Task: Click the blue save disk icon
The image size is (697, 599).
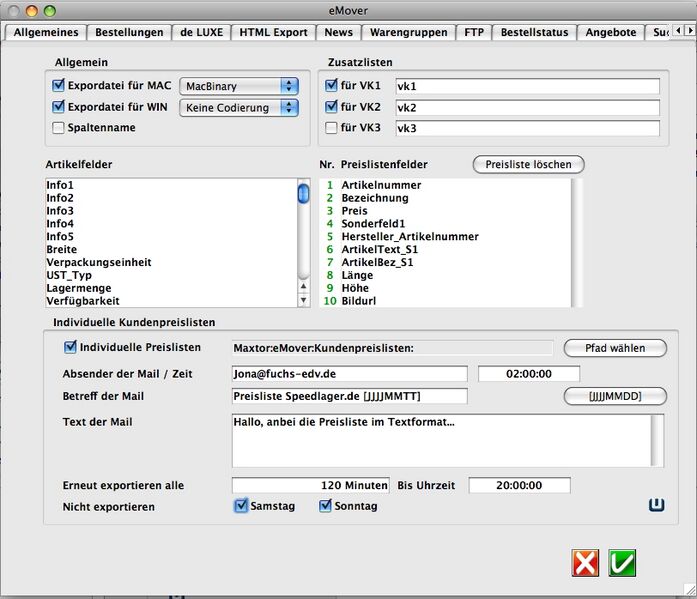Action: click(x=657, y=505)
